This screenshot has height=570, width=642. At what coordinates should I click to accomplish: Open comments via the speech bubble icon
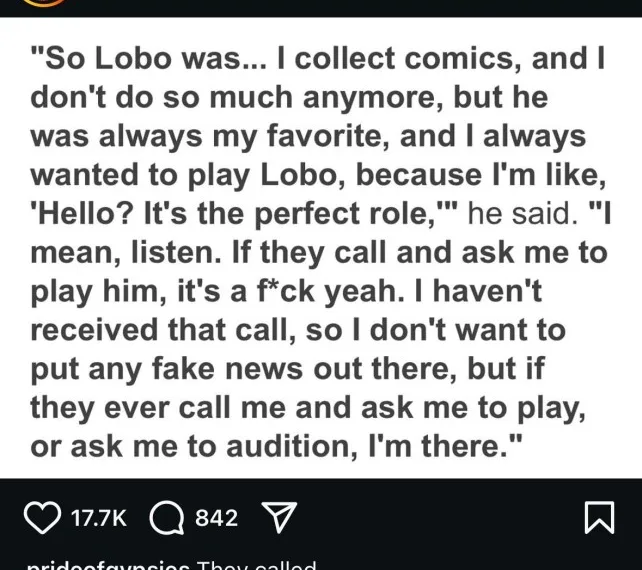[167, 517]
